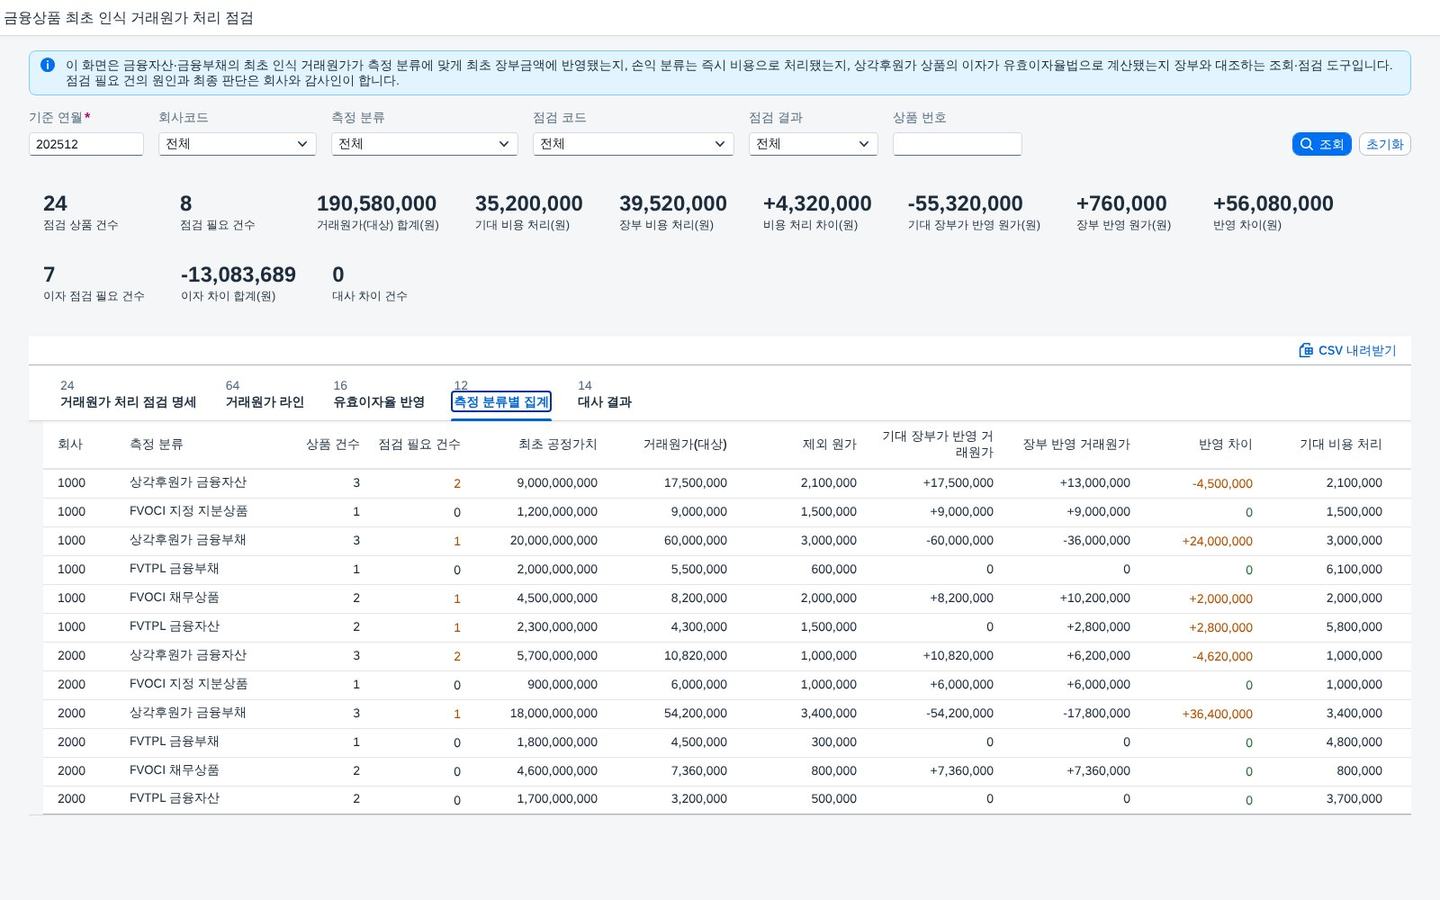Image resolution: width=1440 pixels, height=900 pixels.
Task: Click the 20,000,000,000 최초 공정가치 cell
Action: (554, 540)
